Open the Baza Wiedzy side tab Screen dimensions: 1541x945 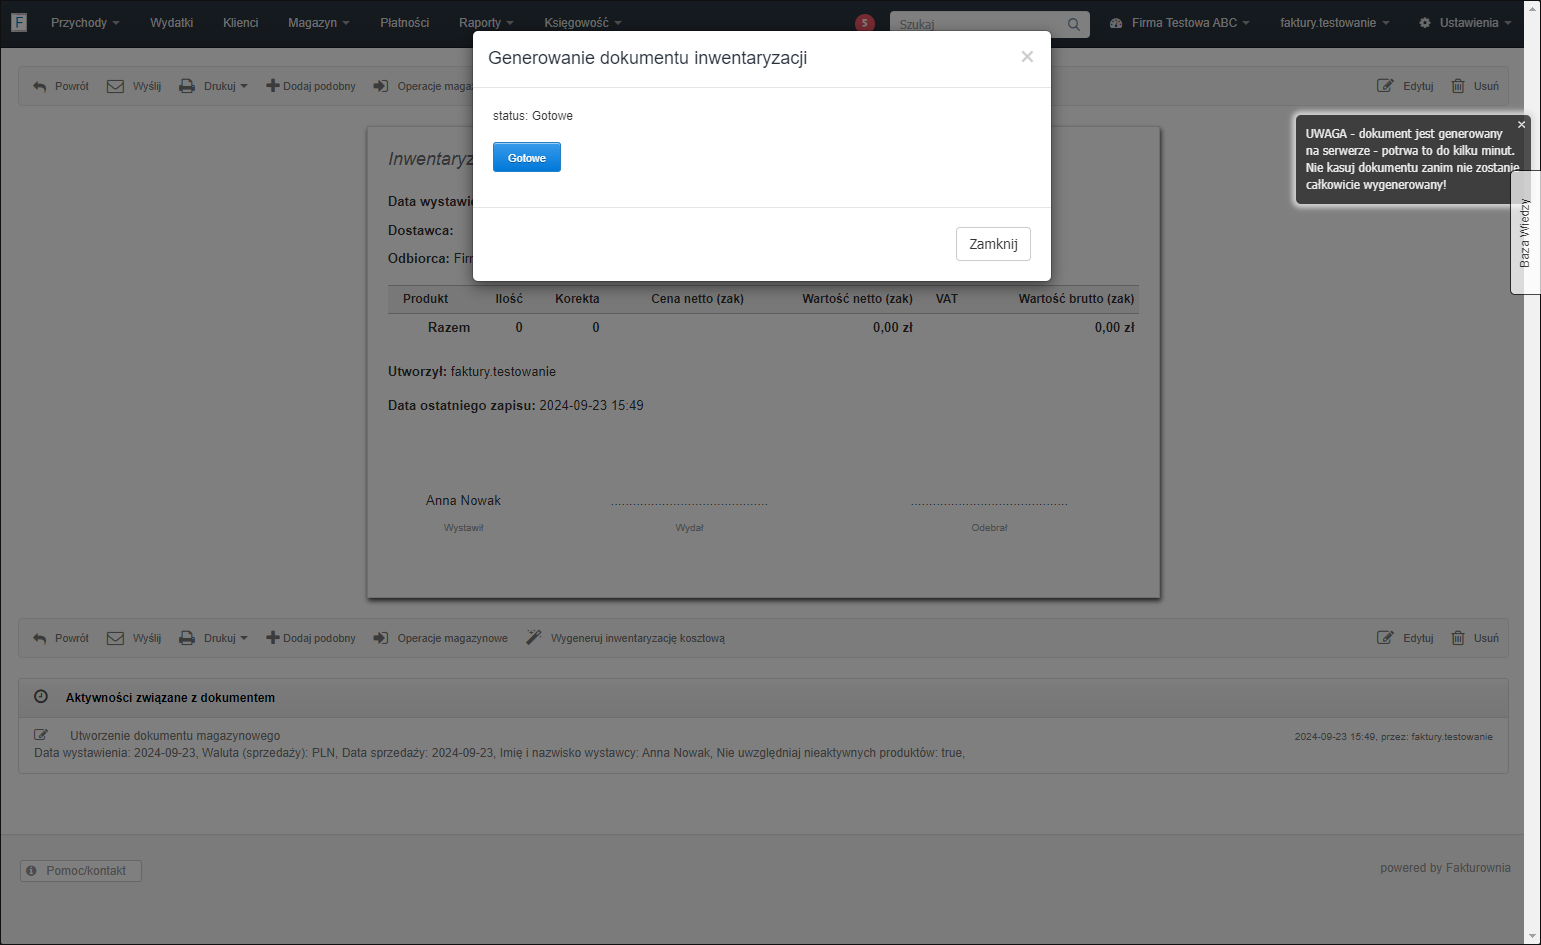[1525, 232]
